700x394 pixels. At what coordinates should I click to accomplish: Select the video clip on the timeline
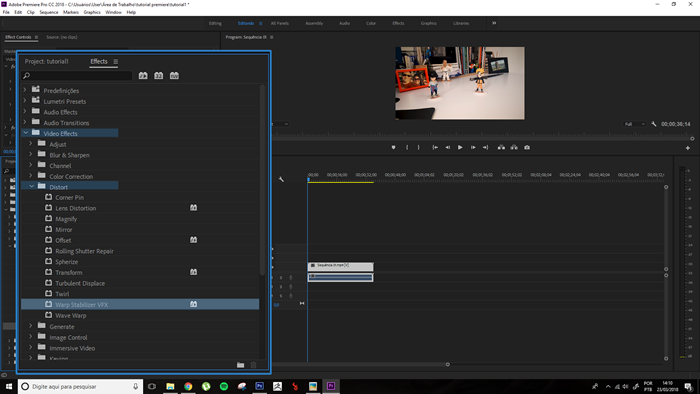[341, 266]
